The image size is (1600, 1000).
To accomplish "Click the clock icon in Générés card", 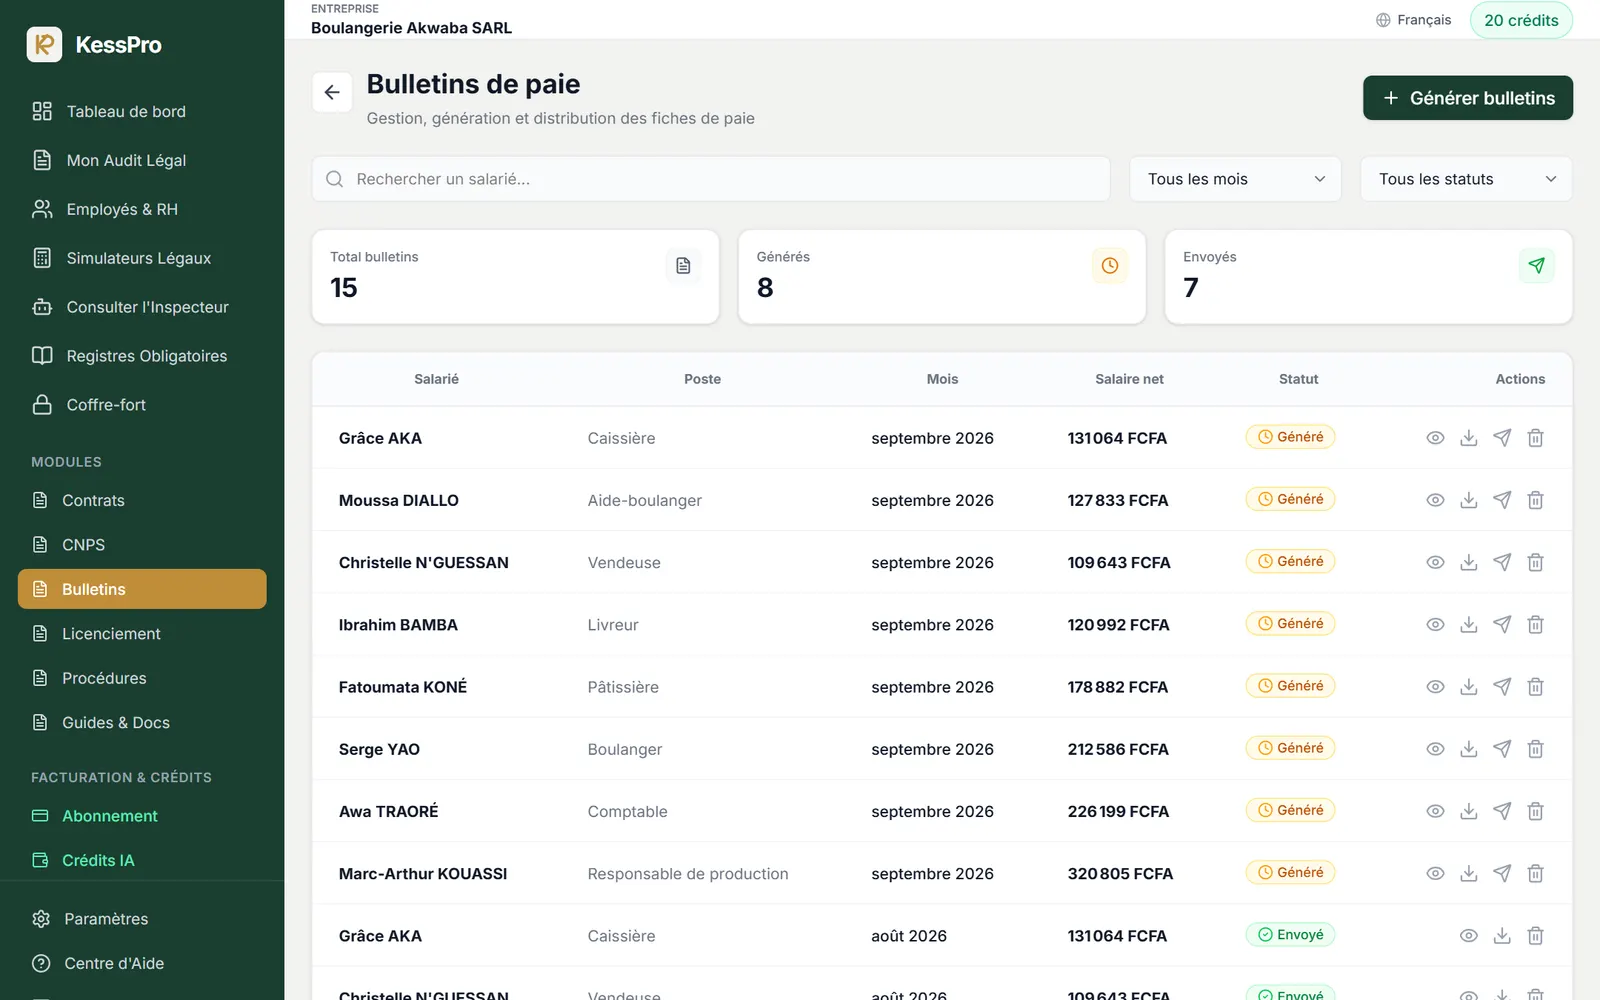I will click(1109, 266).
